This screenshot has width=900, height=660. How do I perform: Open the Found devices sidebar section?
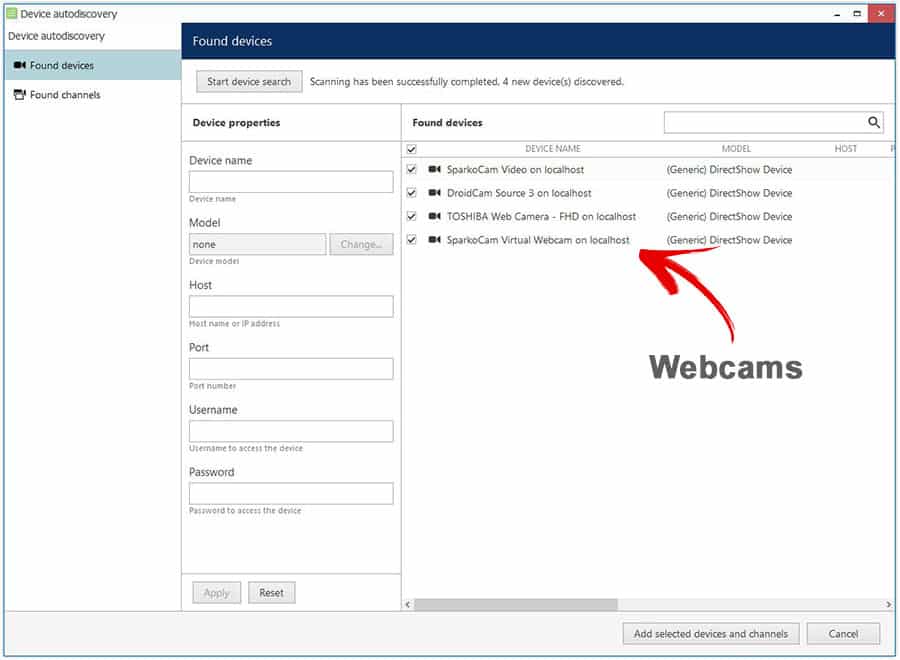point(62,66)
